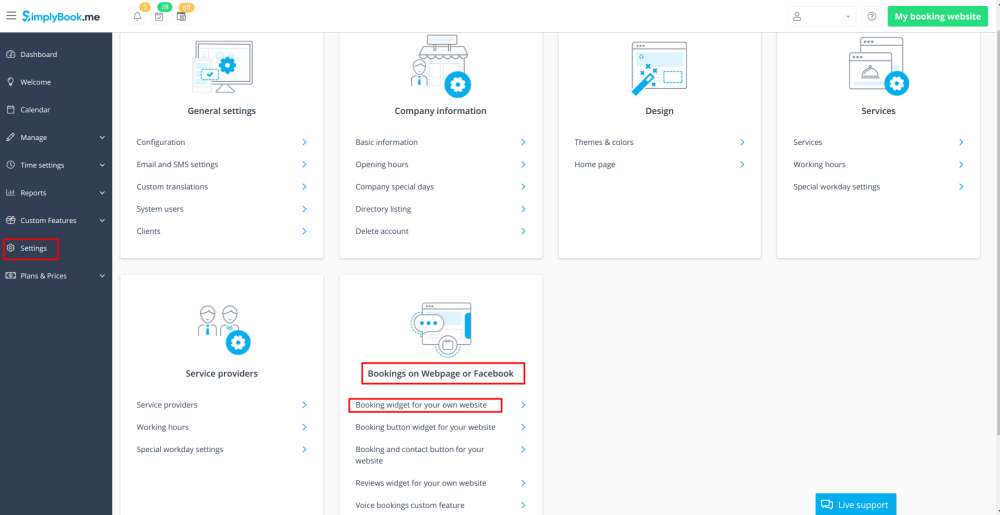1000x515 pixels.
Task: Open Live support chat
Action: [855, 504]
